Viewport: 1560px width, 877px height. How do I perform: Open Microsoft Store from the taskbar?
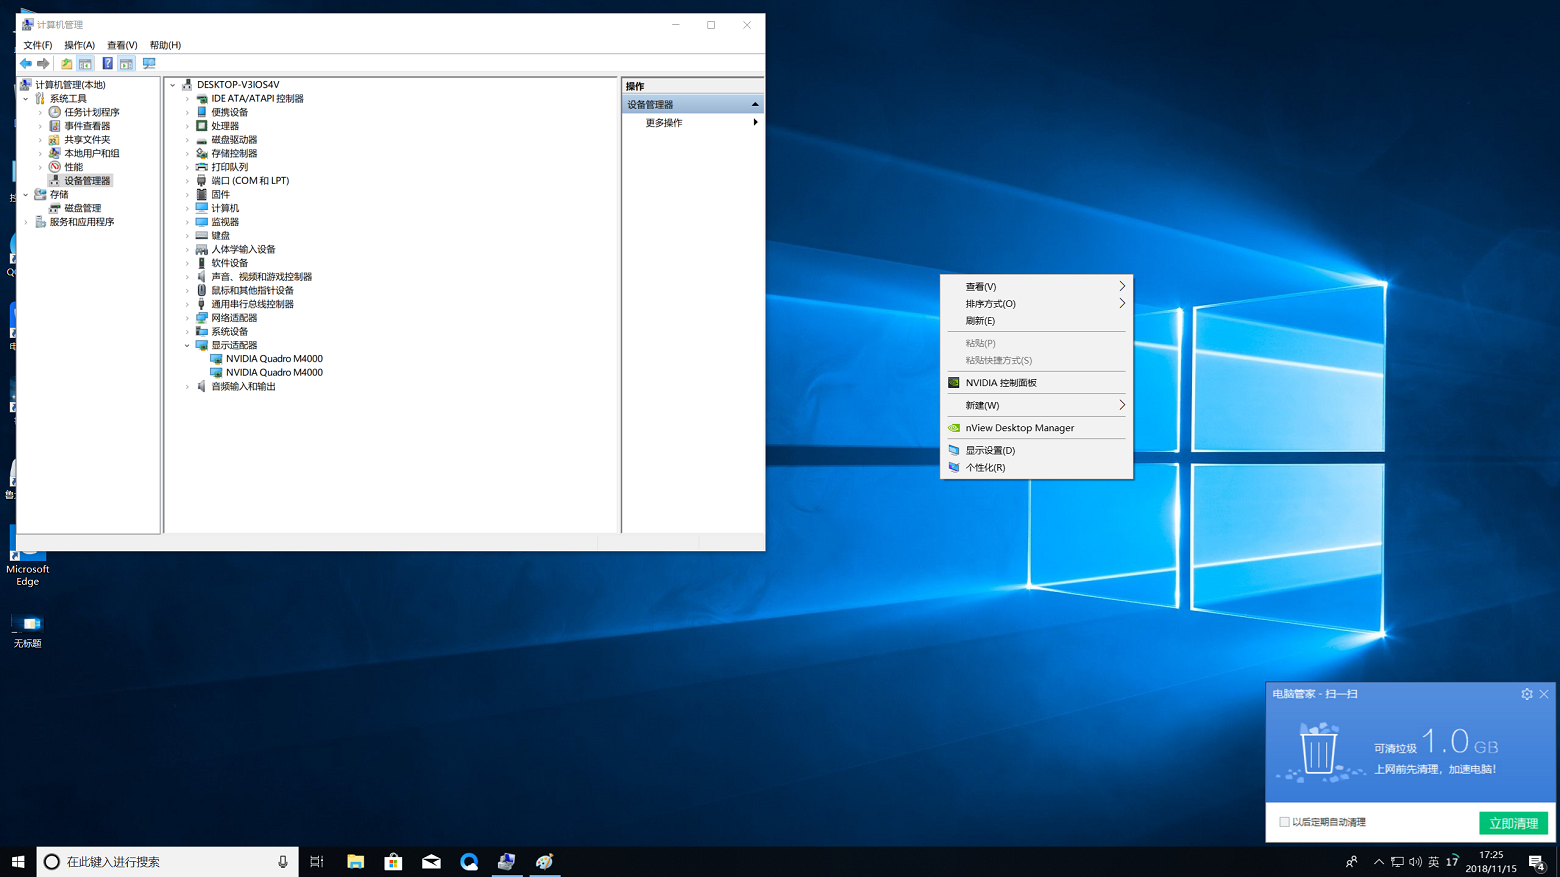pos(393,861)
